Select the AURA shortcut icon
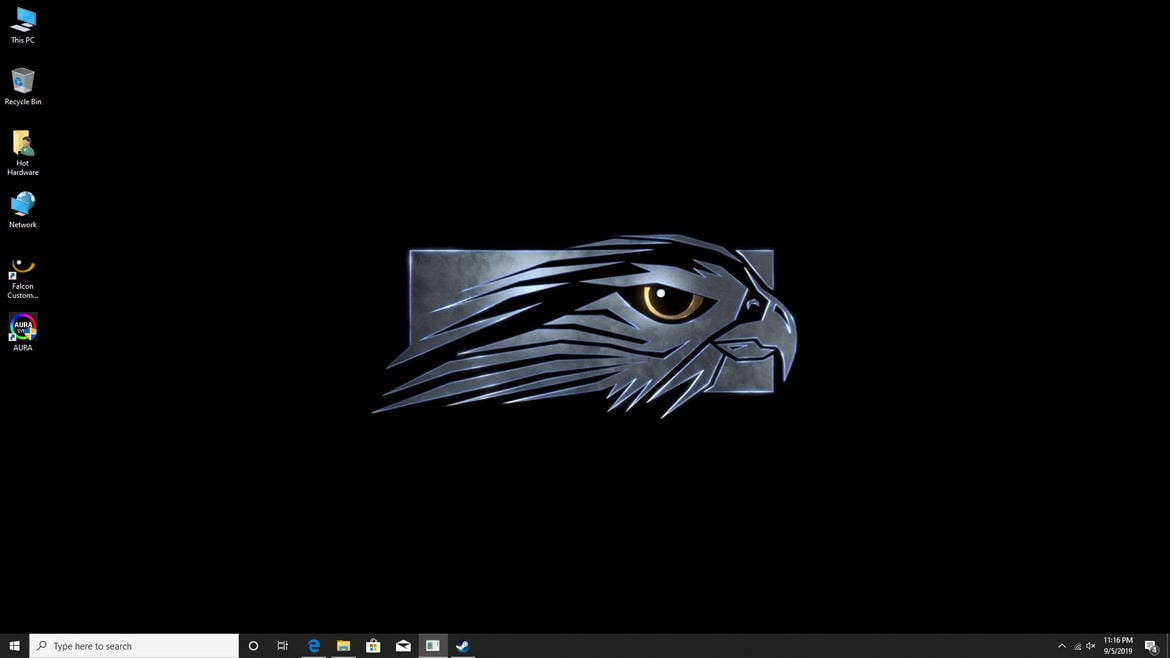This screenshot has height=658, width=1170. tap(22, 332)
